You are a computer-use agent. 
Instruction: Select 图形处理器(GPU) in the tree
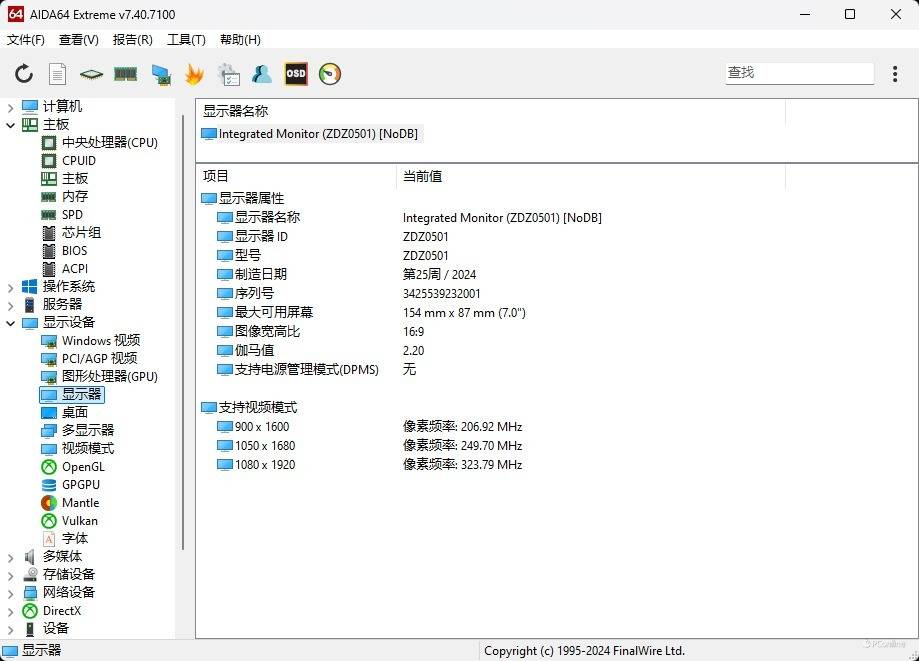(x=109, y=377)
